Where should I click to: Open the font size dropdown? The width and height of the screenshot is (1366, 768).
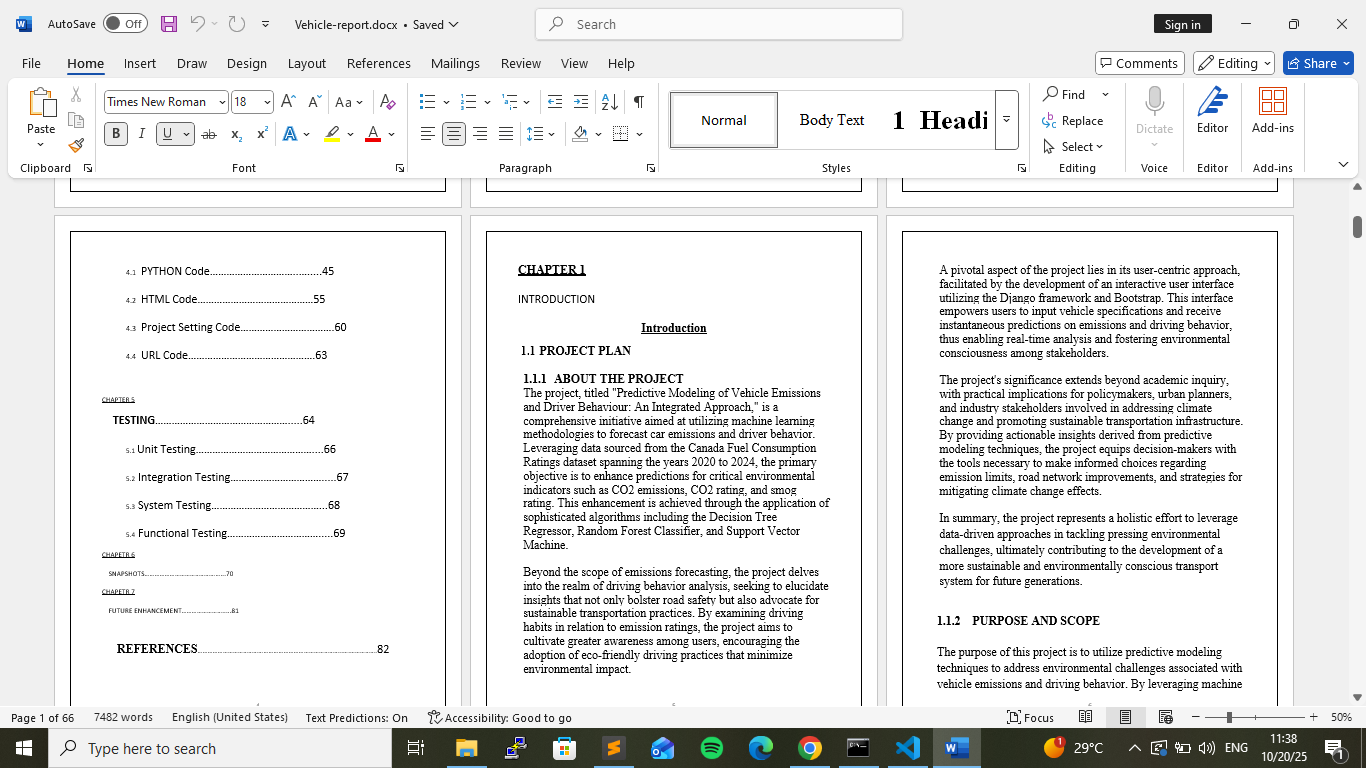267,102
